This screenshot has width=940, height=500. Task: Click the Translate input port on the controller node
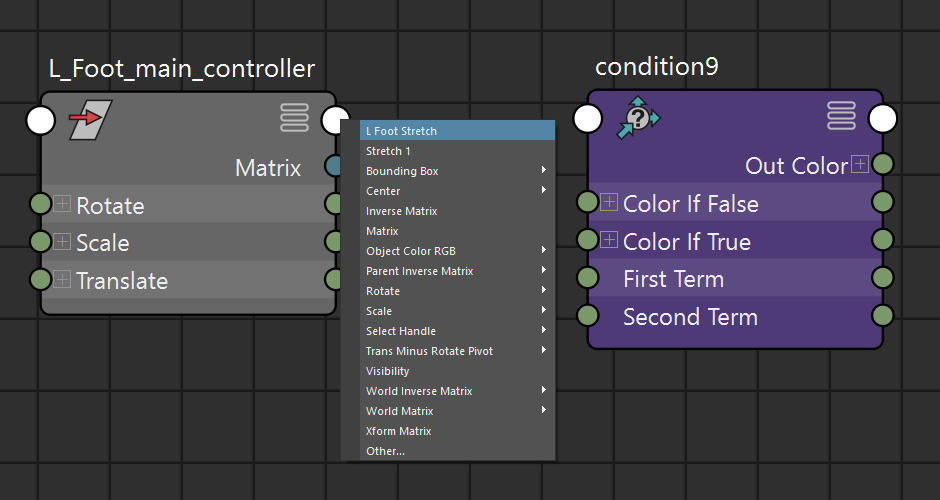[41, 279]
